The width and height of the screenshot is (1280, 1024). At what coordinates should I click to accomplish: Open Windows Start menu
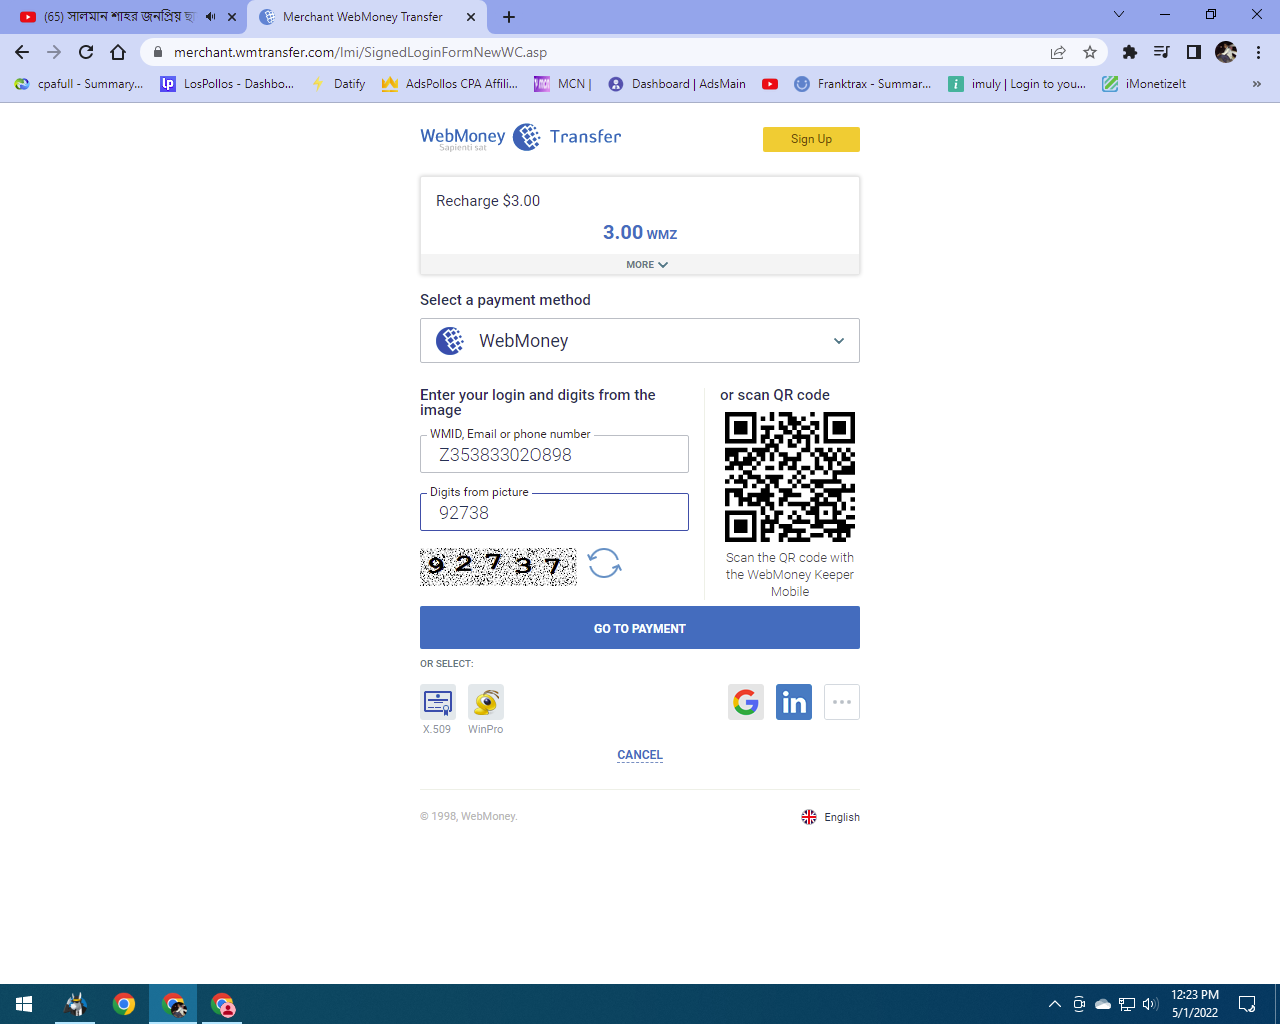[24, 1004]
